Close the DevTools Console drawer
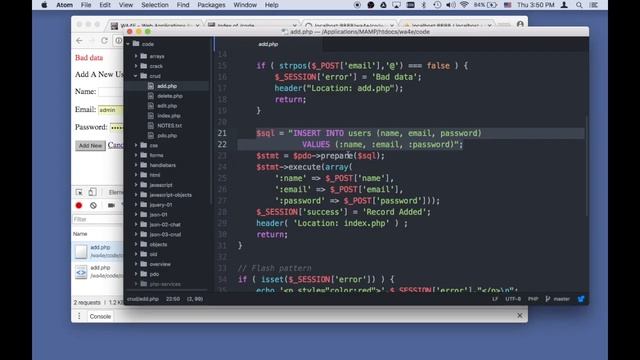 click(520, 316)
